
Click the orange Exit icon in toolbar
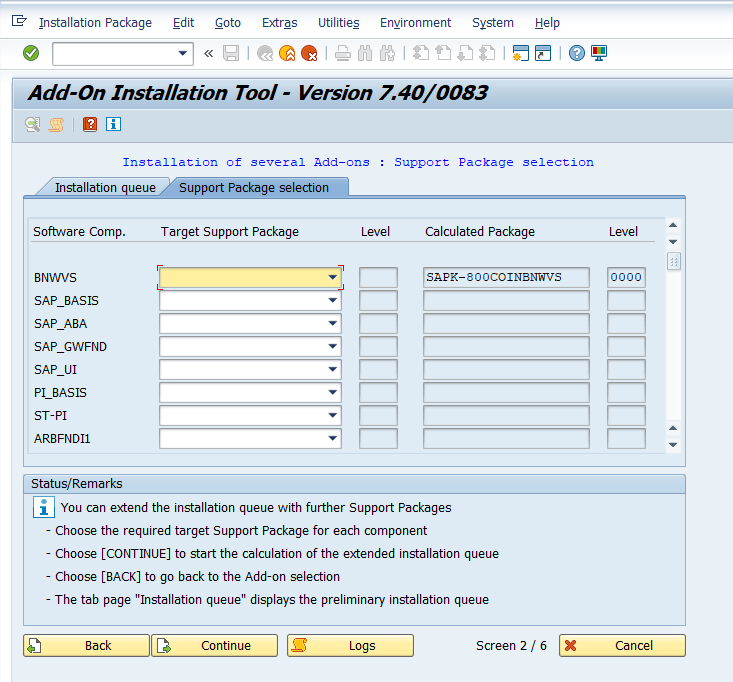287,53
